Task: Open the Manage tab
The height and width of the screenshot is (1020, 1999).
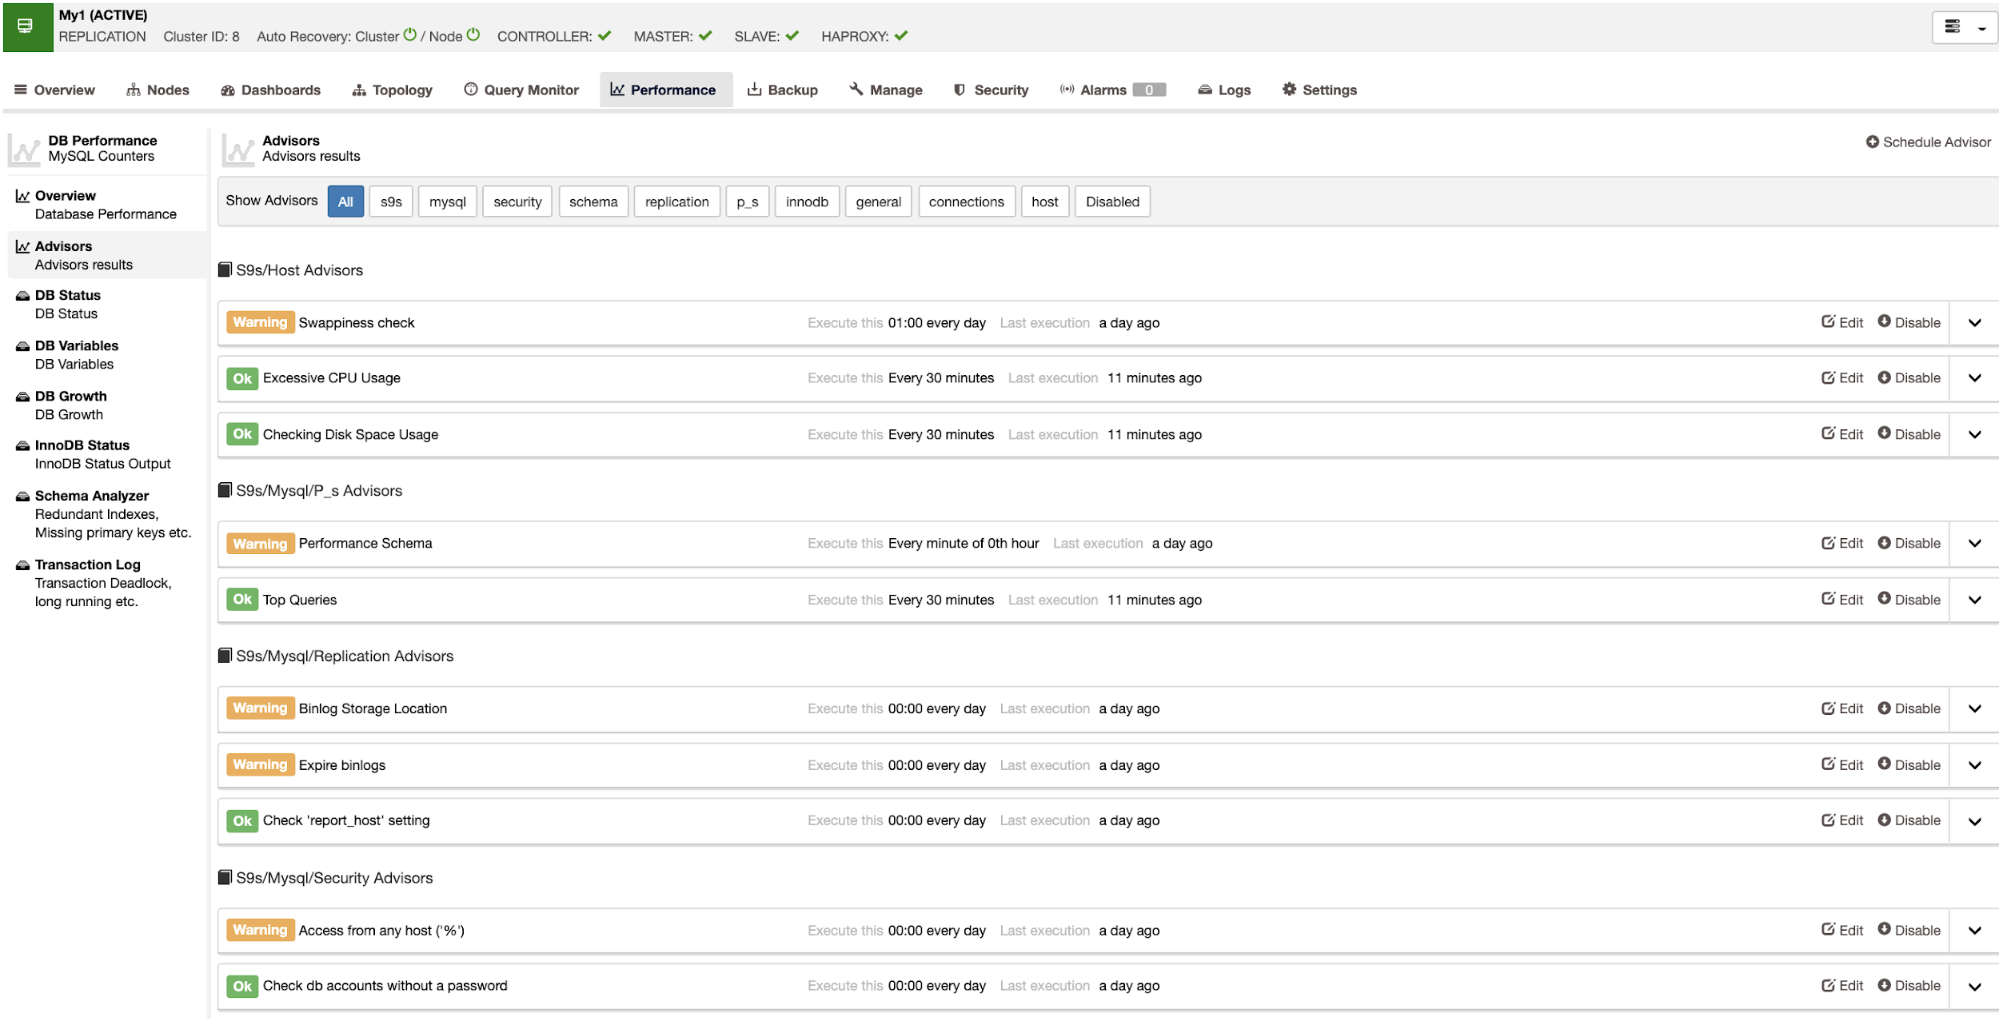Action: [x=886, y=90]
